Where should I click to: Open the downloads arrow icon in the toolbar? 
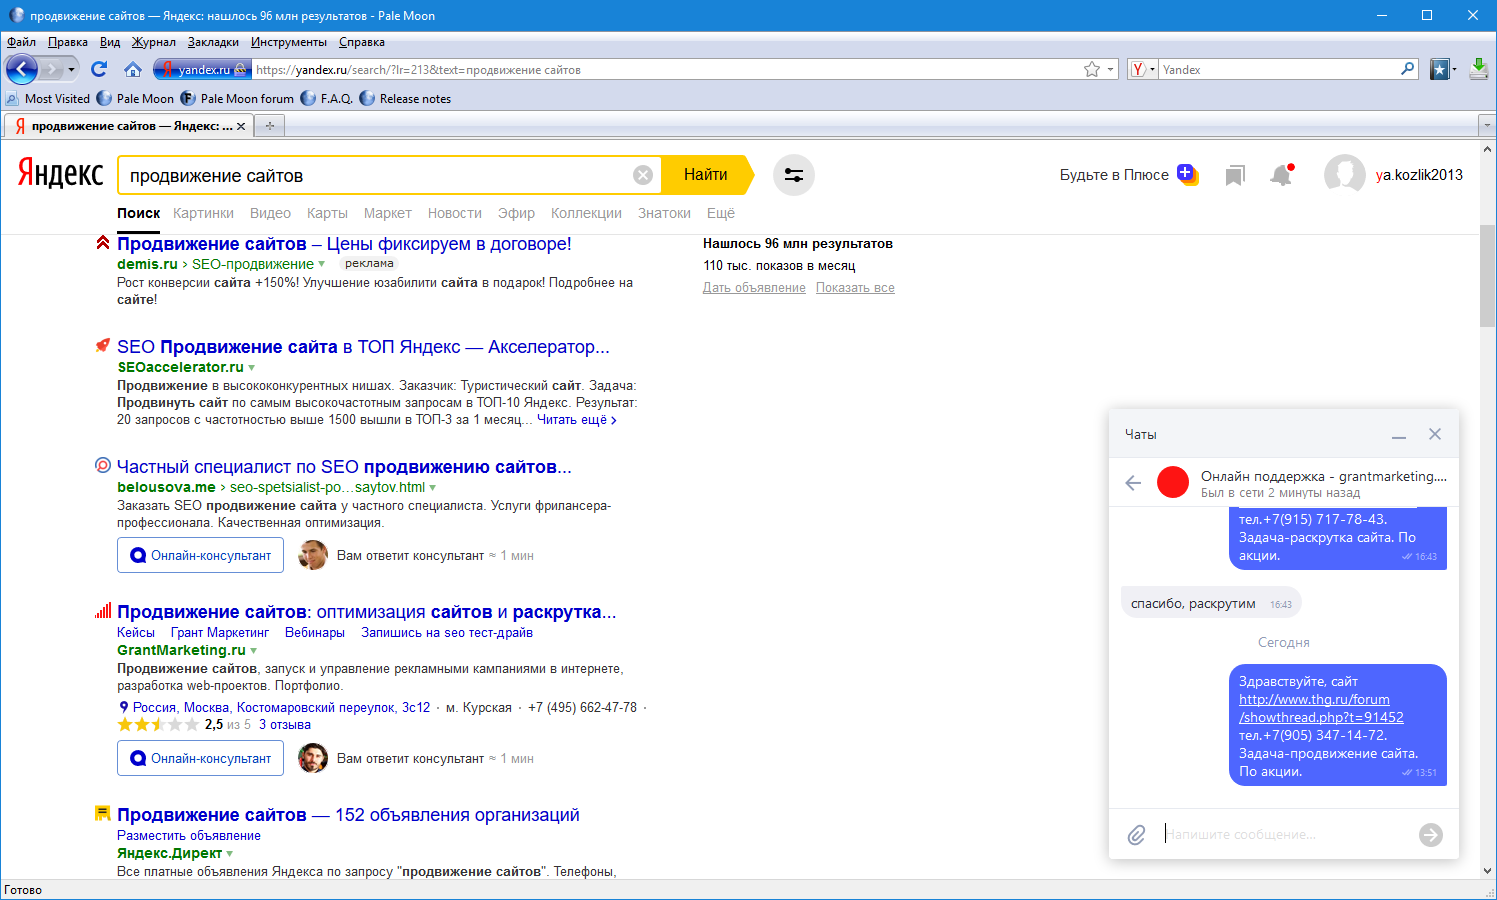1479,69
